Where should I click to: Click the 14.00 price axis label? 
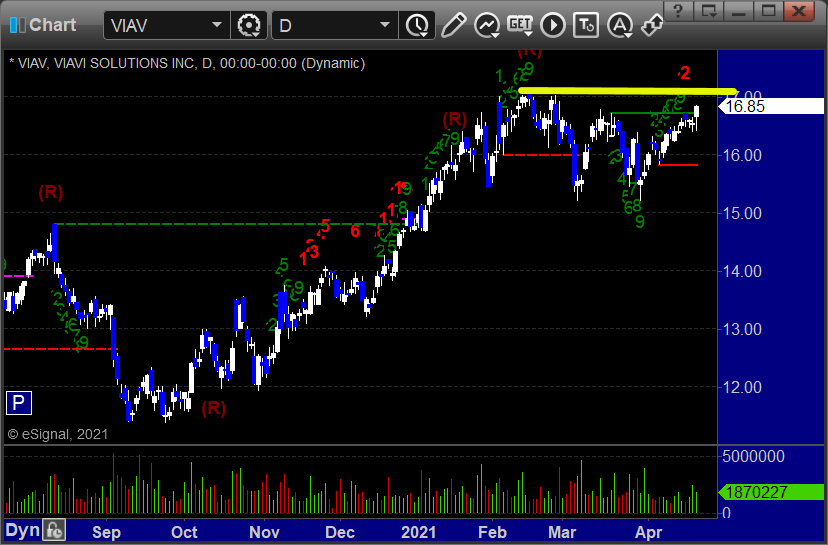click(x=742, y=271)
